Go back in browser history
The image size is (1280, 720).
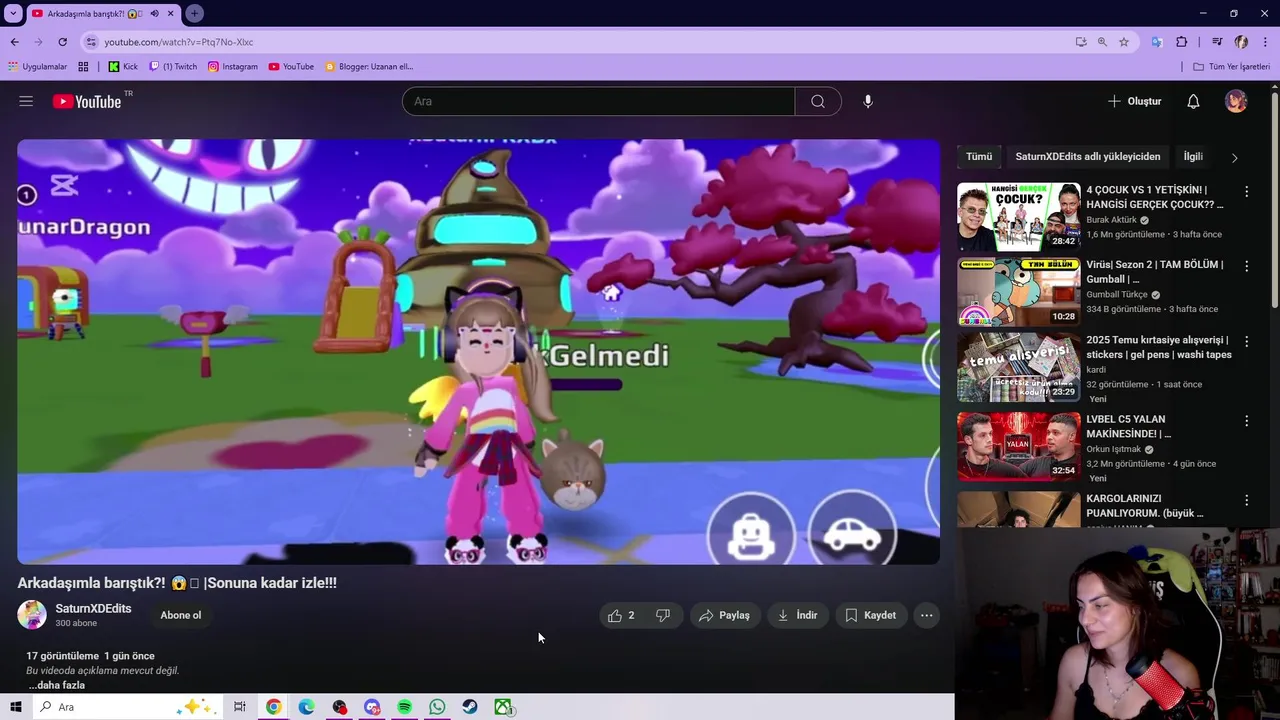tap(14, 42)
